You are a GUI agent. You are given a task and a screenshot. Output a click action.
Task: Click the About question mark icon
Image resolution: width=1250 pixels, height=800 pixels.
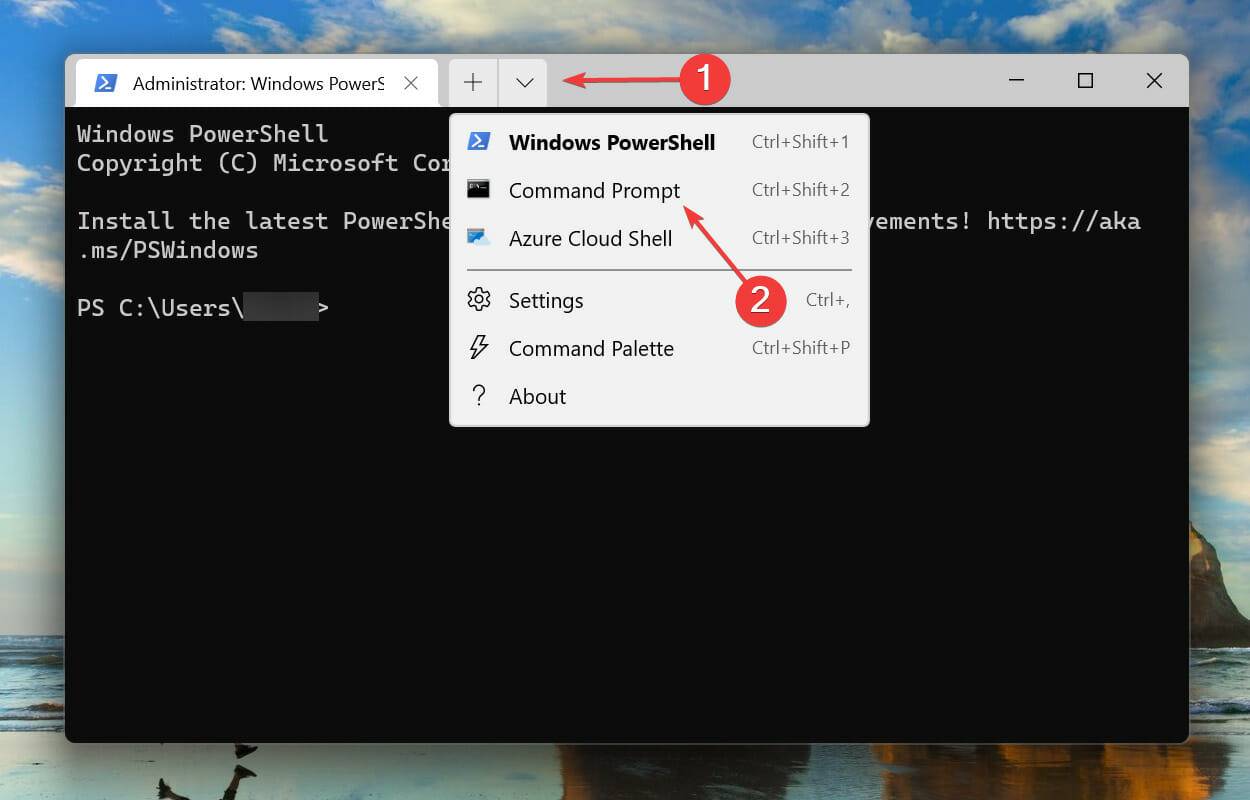click(x=479, y=396)
